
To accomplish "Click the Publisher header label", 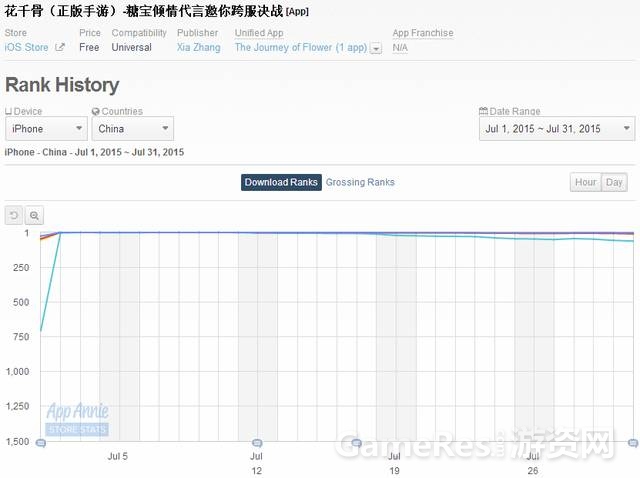I will point(198,33).
